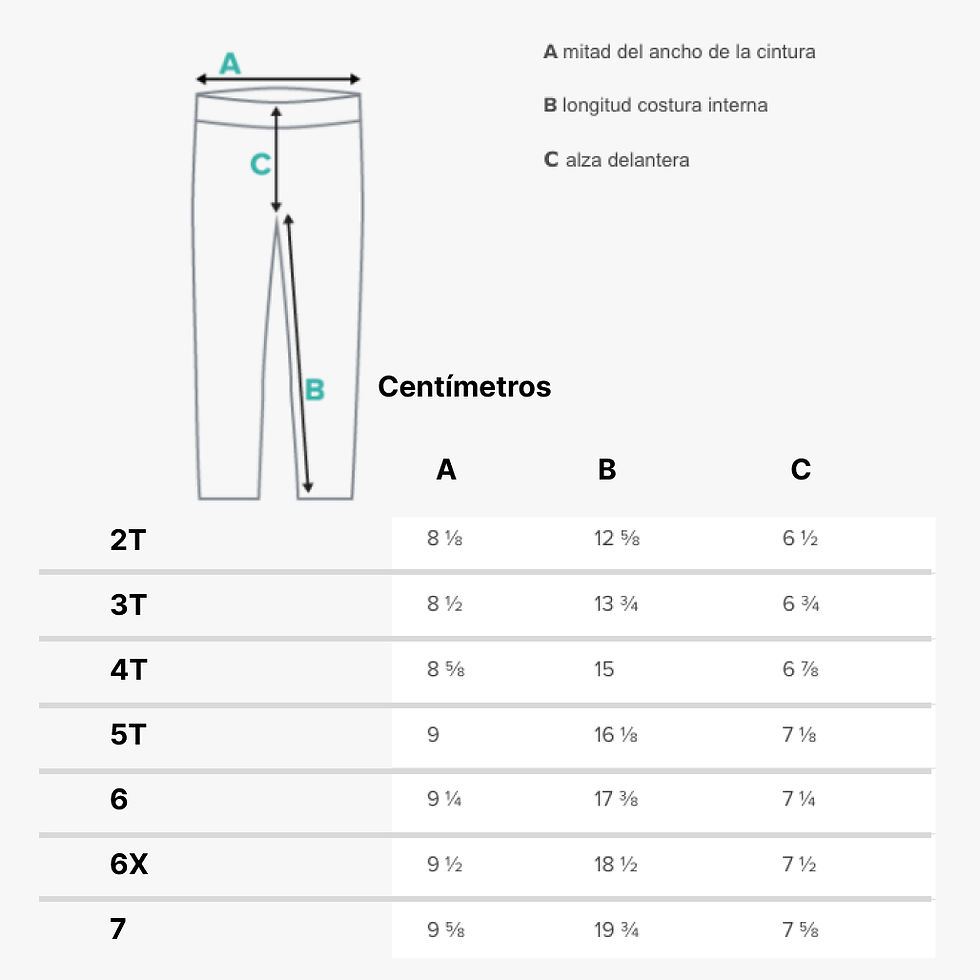Select the 4T size row label
980x980 pixels.
pyautogui.click(x=129, y=670)
